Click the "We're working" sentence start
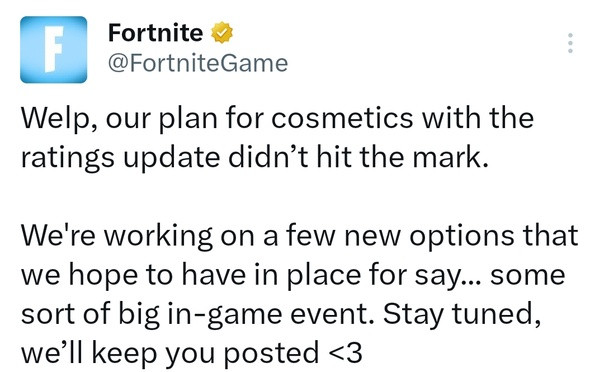 (x=117, y=236)
